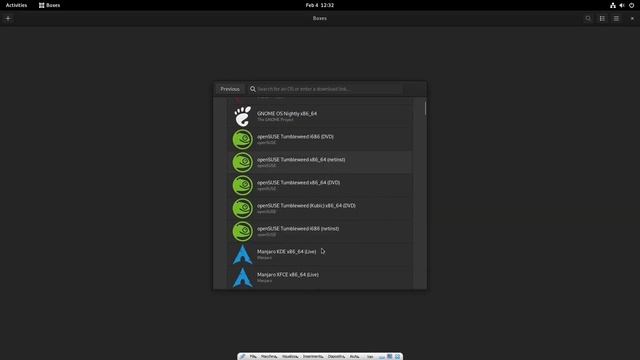Open the hamburger menu in Boxes header

[616, 18]
